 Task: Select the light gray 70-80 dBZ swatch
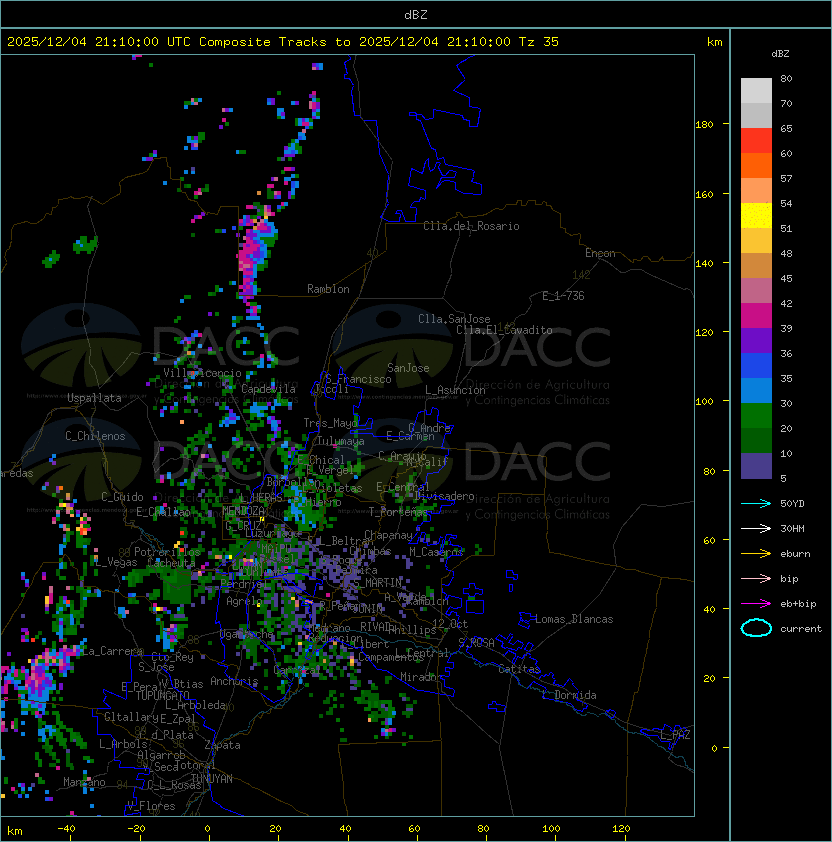pyautogui.click(x=756, y=90)
